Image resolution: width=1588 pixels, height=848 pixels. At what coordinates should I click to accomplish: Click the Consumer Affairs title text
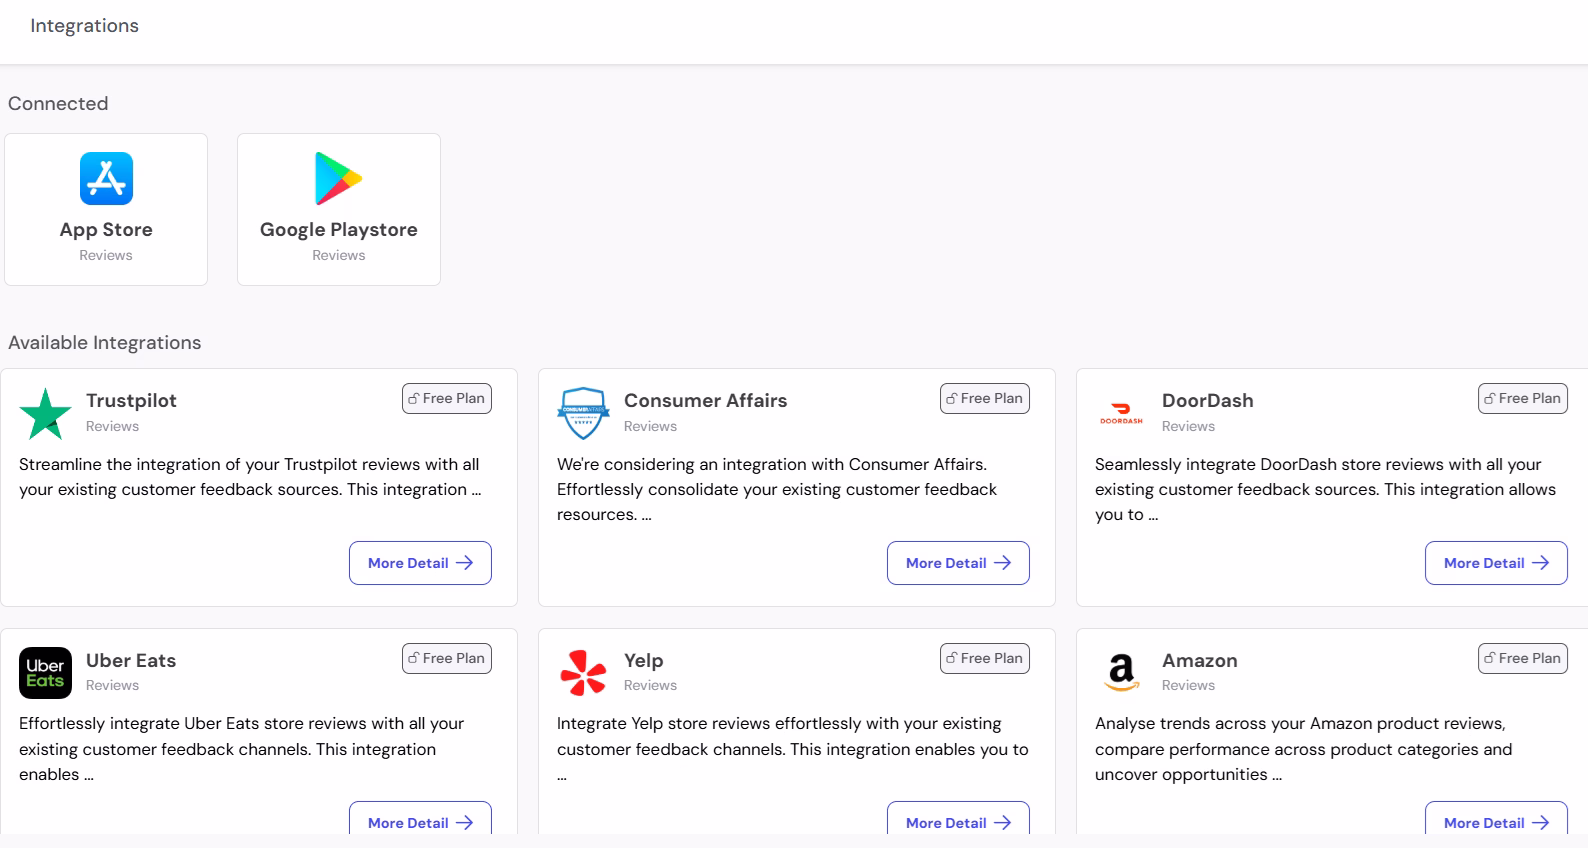point(706,400)
